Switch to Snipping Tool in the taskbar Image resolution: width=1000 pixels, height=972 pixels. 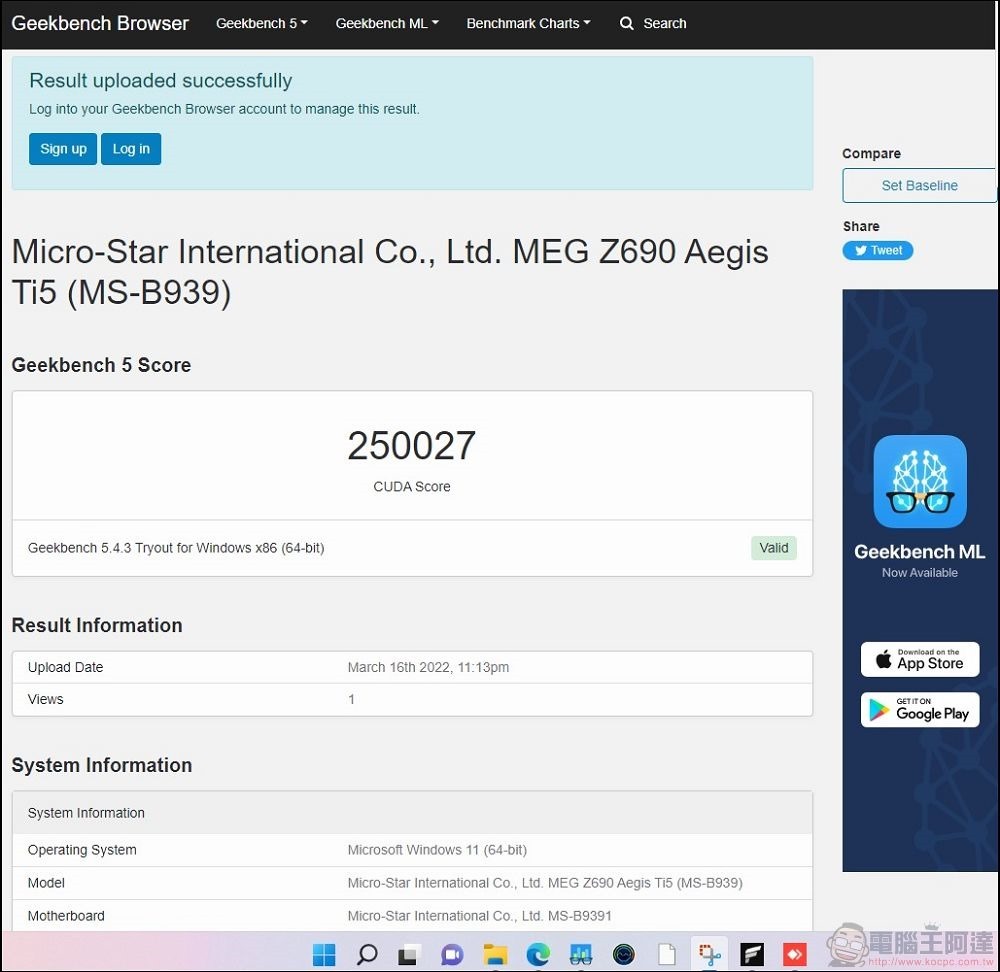click(x=710, y=954)
